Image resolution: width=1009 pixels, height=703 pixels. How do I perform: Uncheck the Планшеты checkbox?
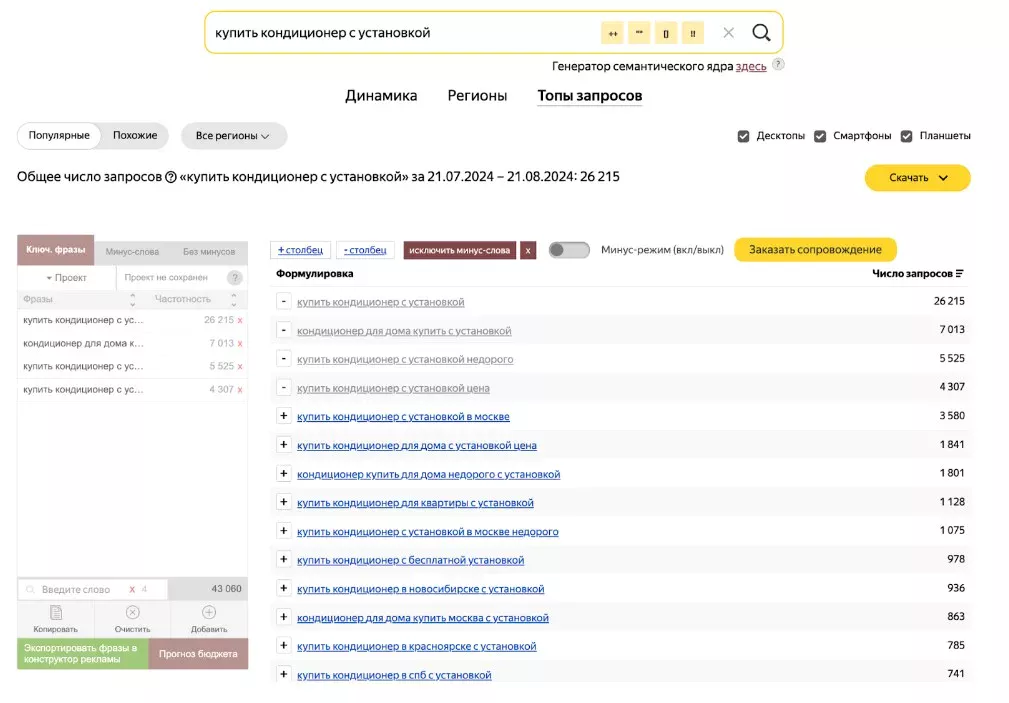tap(907, 136)
